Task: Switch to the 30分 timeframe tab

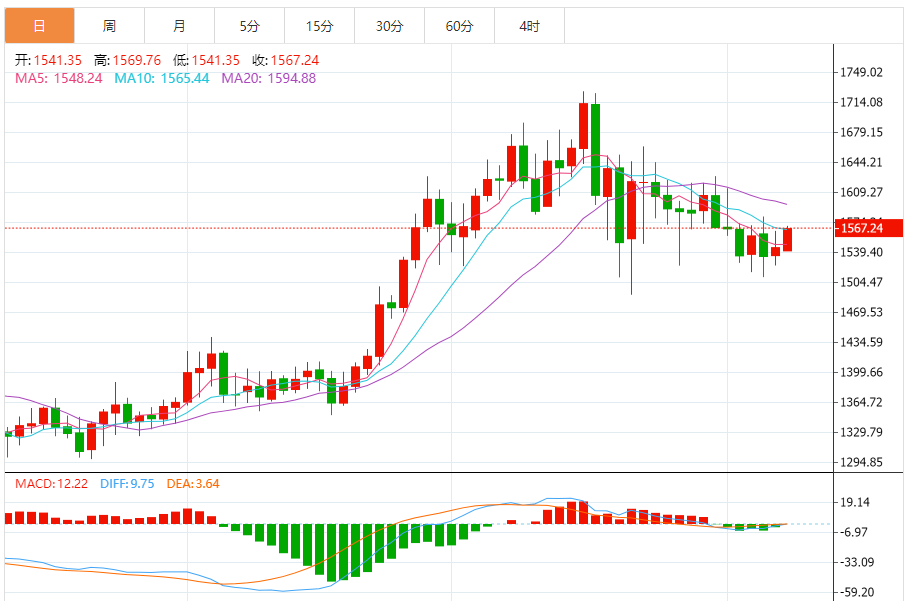Action: click(x=389, y=26)
